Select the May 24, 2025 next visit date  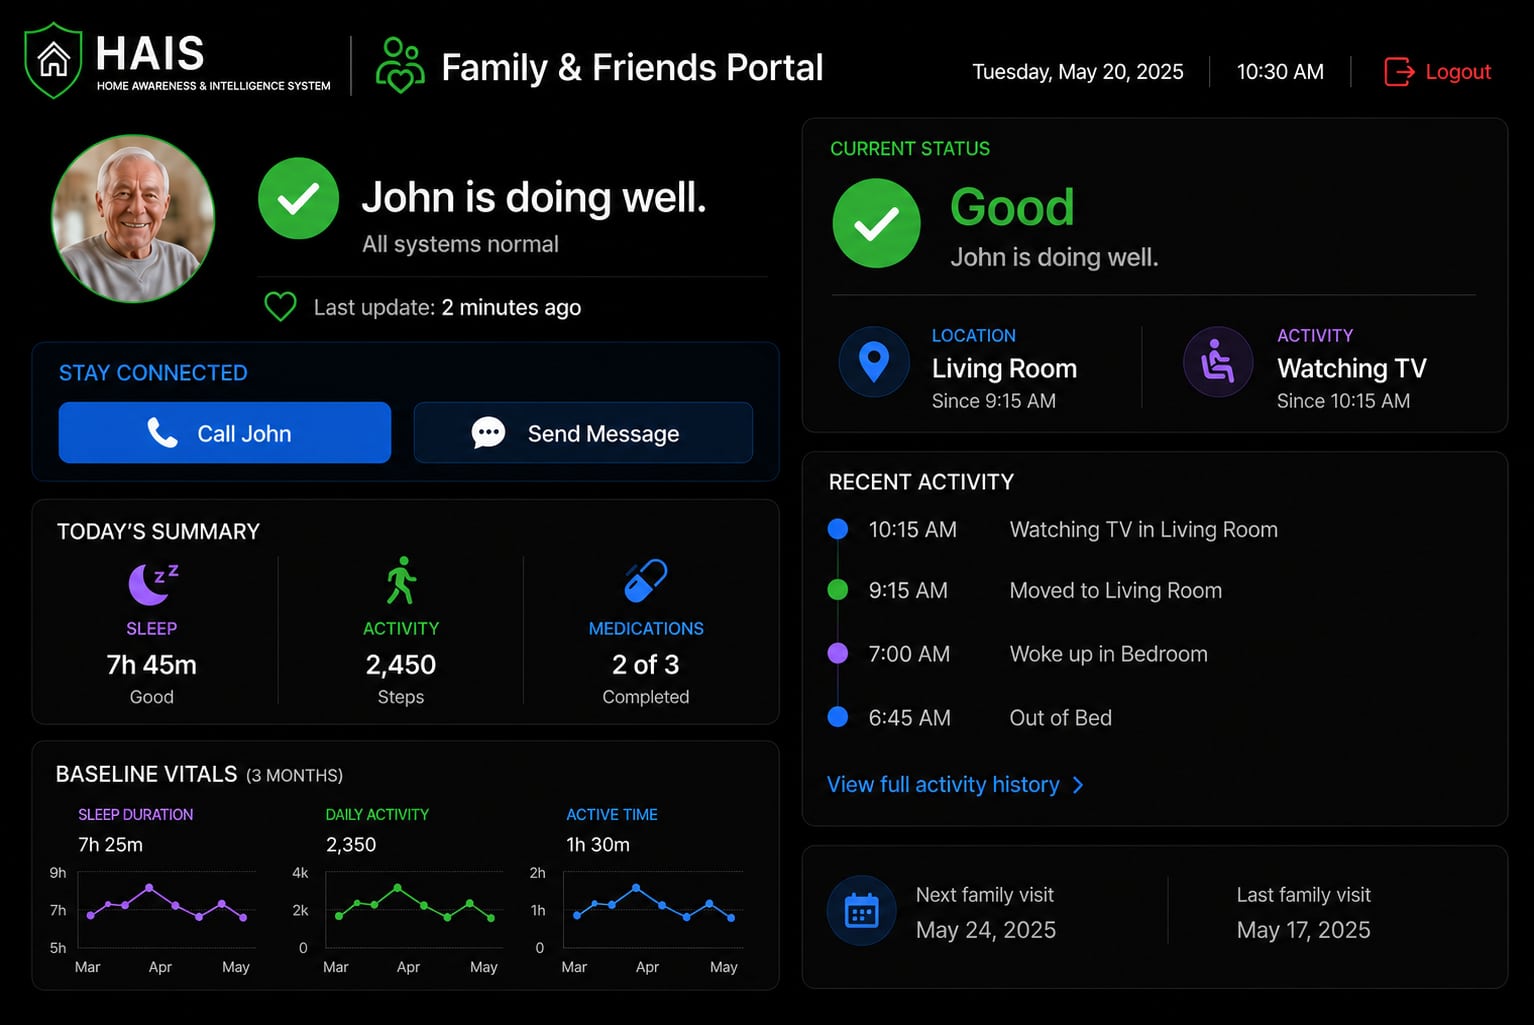[986, 930]
